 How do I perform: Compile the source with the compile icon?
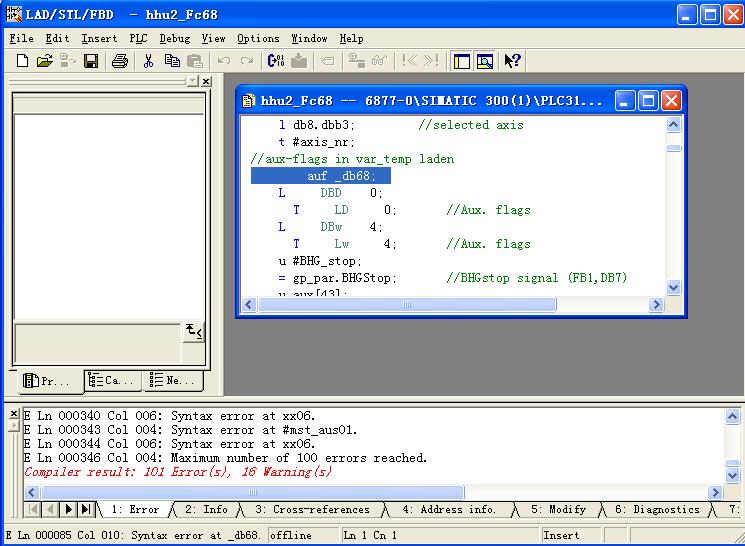[x=276, y=61]
